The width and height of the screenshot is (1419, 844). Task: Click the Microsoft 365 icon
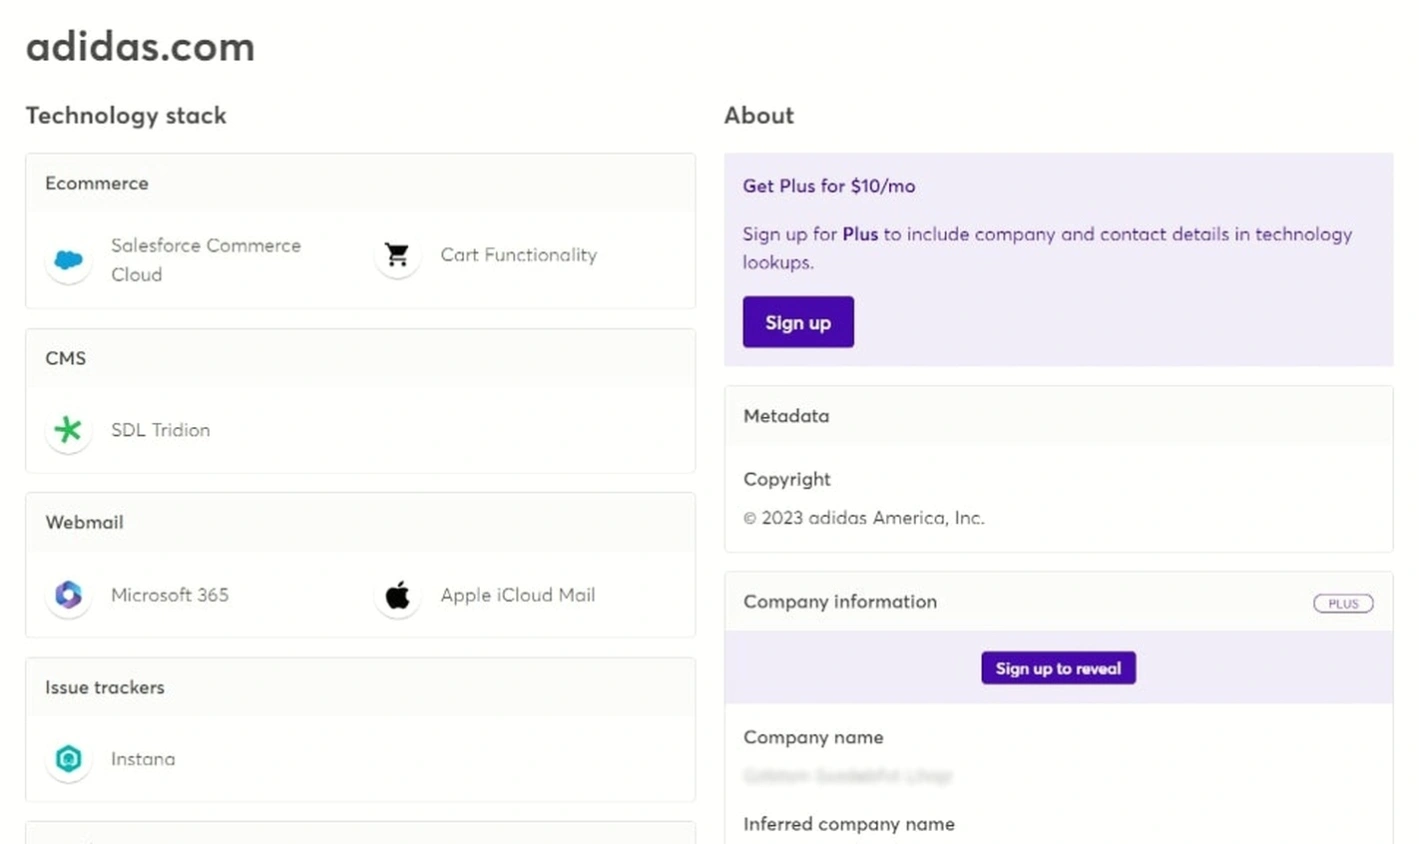click(x=68, y=595)
